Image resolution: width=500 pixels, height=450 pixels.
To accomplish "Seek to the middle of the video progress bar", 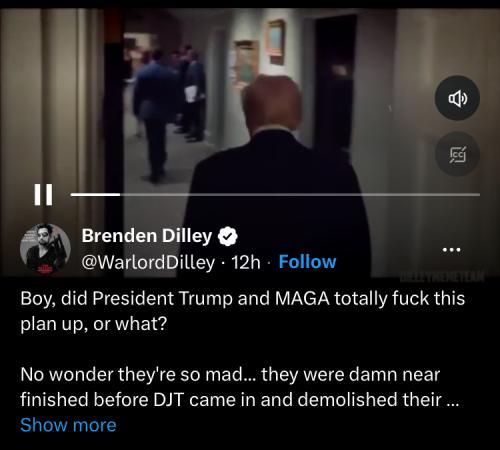I will 275,194.
